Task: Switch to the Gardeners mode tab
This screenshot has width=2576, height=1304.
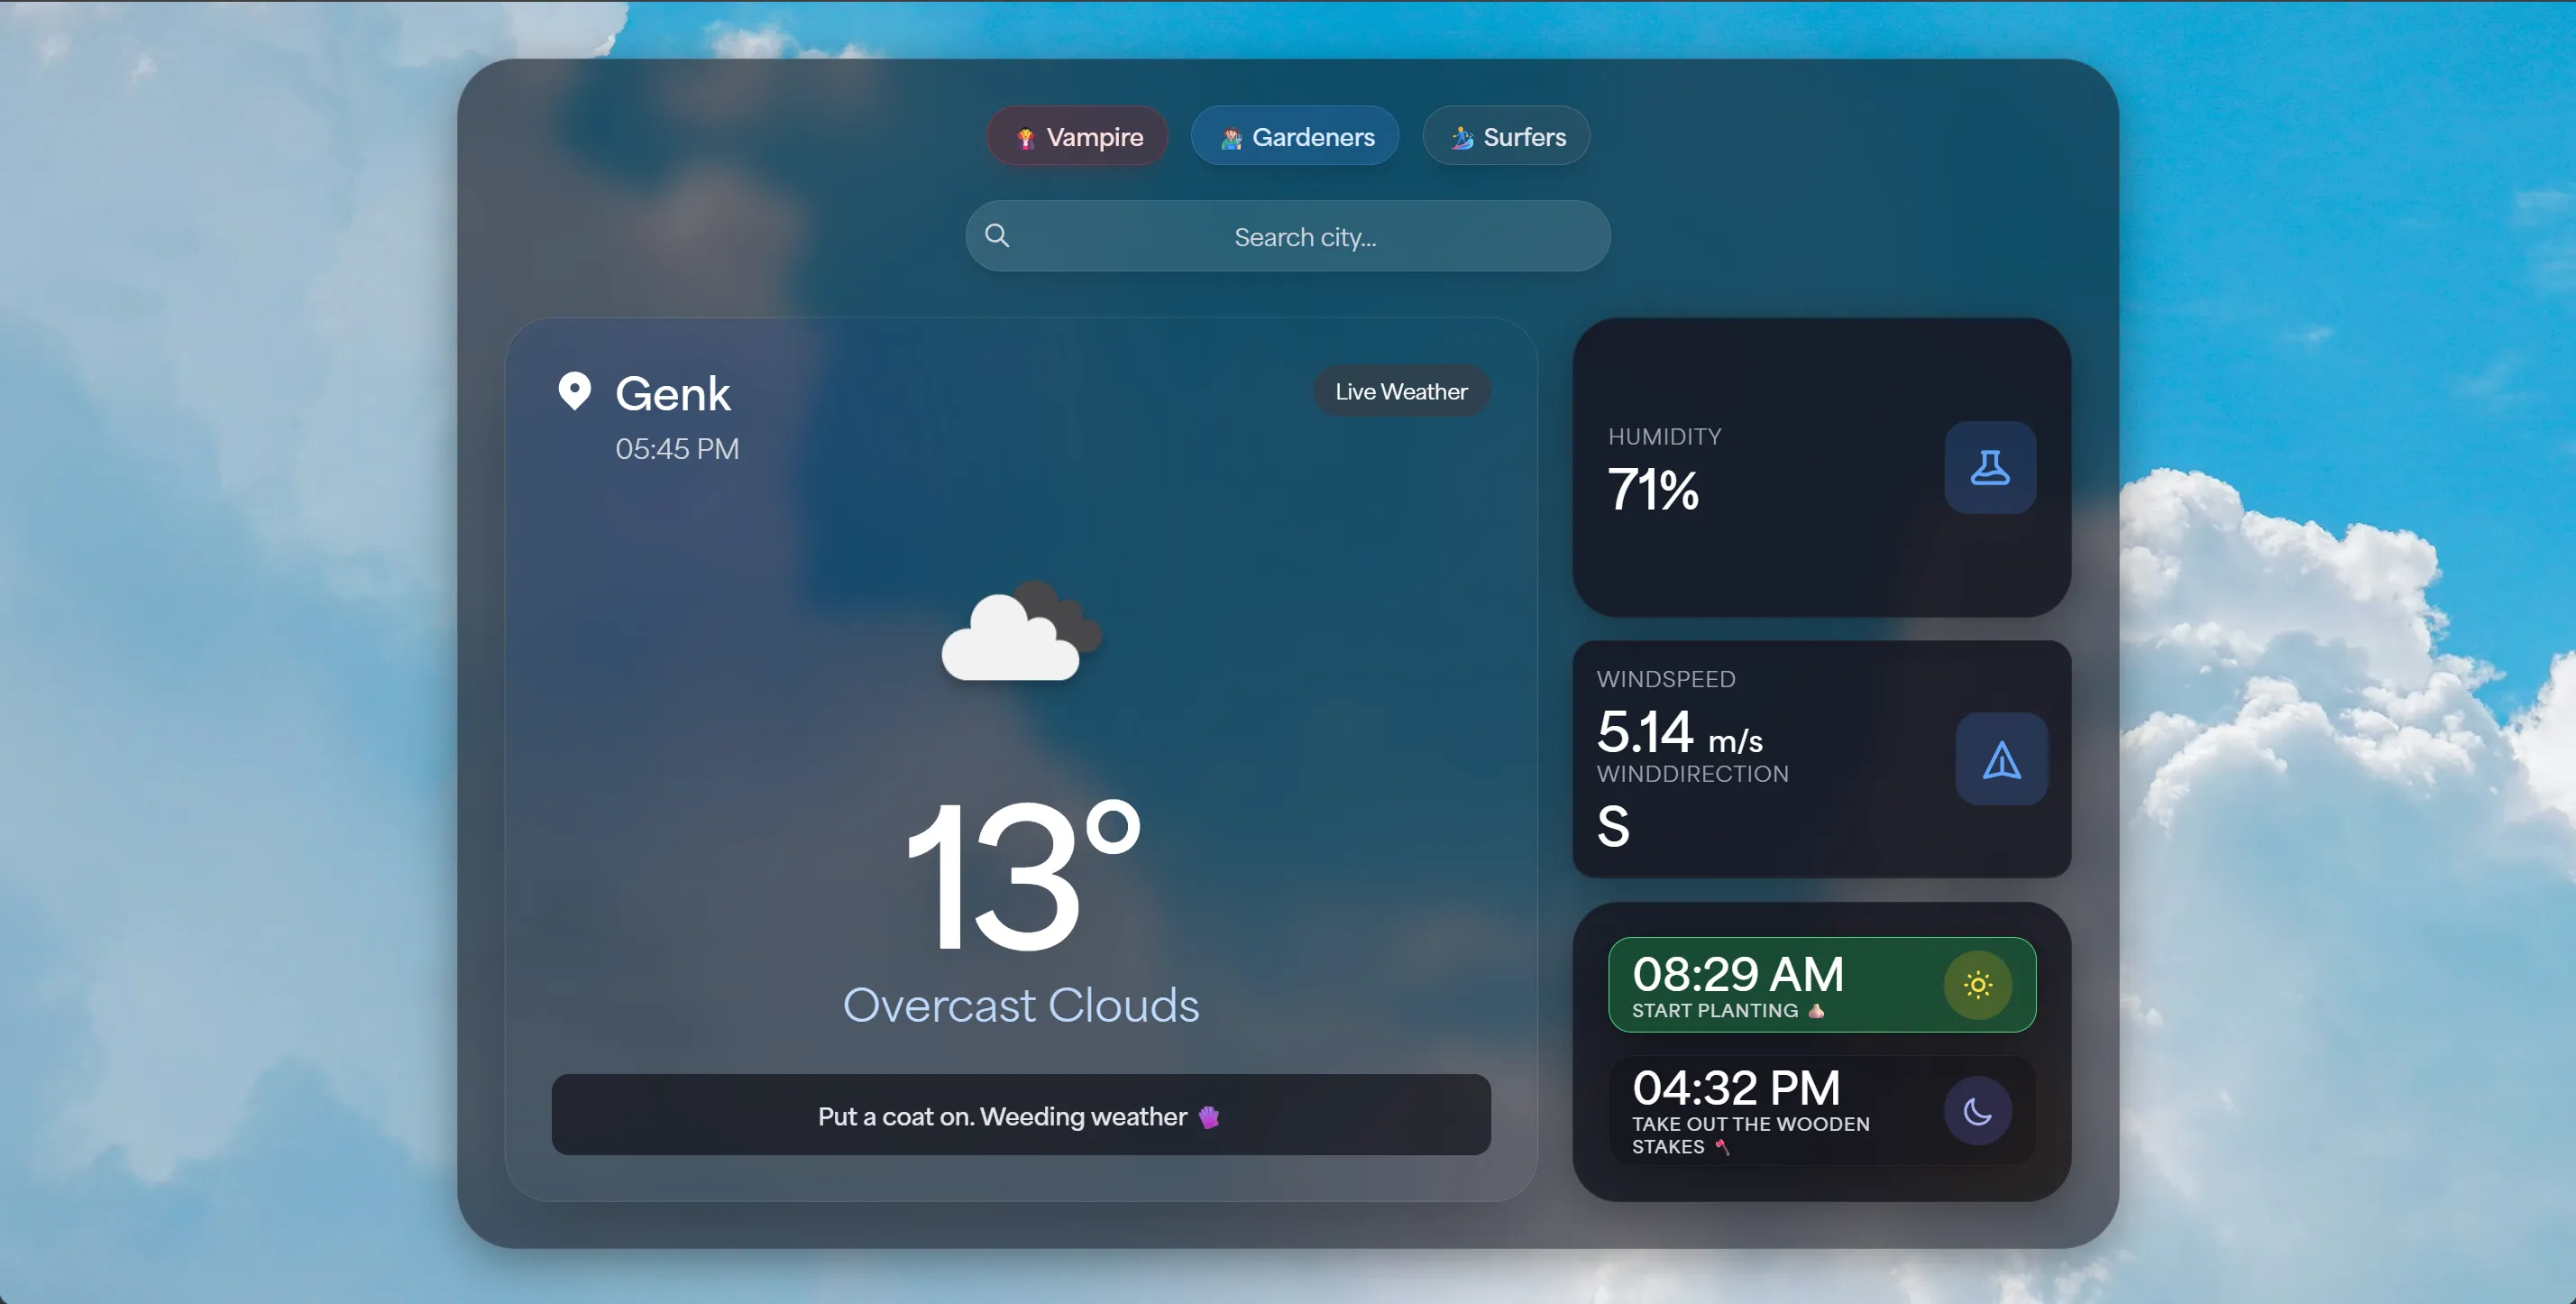Action: click(1294, 136)
